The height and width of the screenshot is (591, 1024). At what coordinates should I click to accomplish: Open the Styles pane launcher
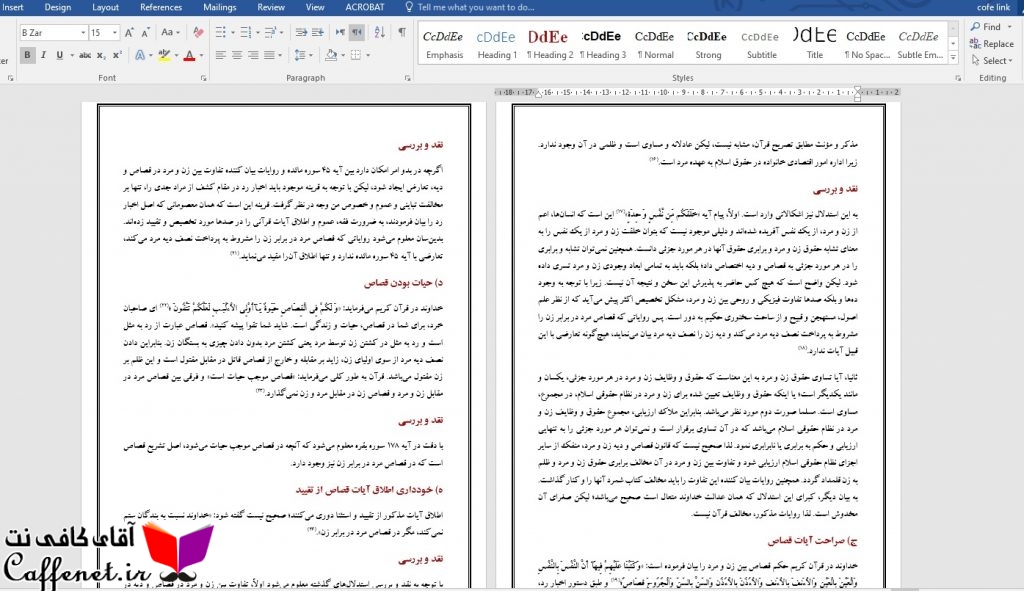958,78
